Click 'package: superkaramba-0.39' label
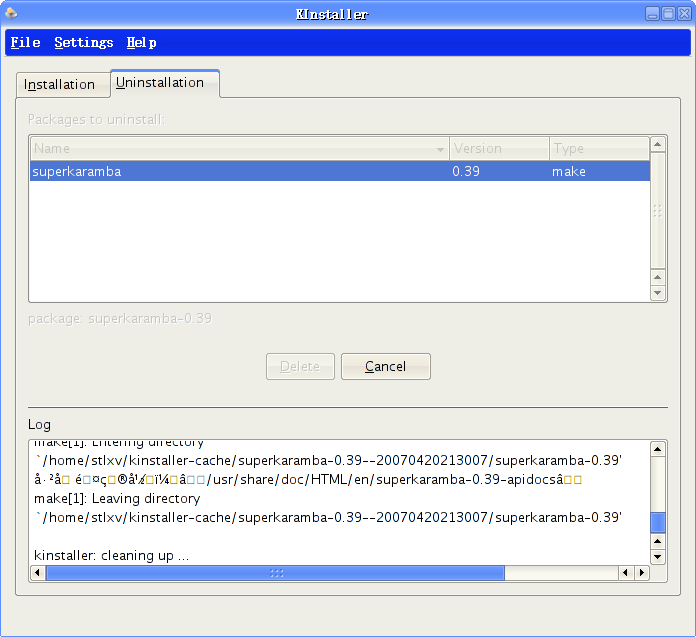This screenshot has width=696, height=637. [x=120, y=319]
